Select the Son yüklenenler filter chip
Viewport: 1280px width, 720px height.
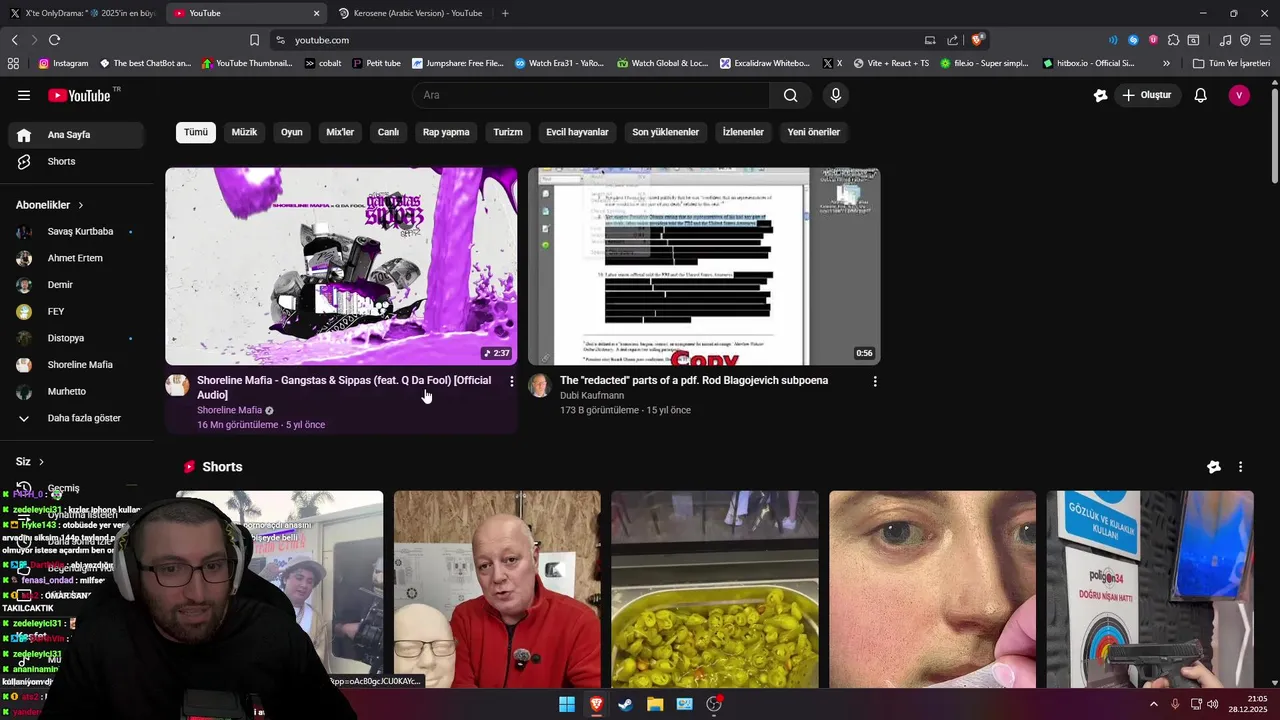pyautogui.click(x=665, y=132)
